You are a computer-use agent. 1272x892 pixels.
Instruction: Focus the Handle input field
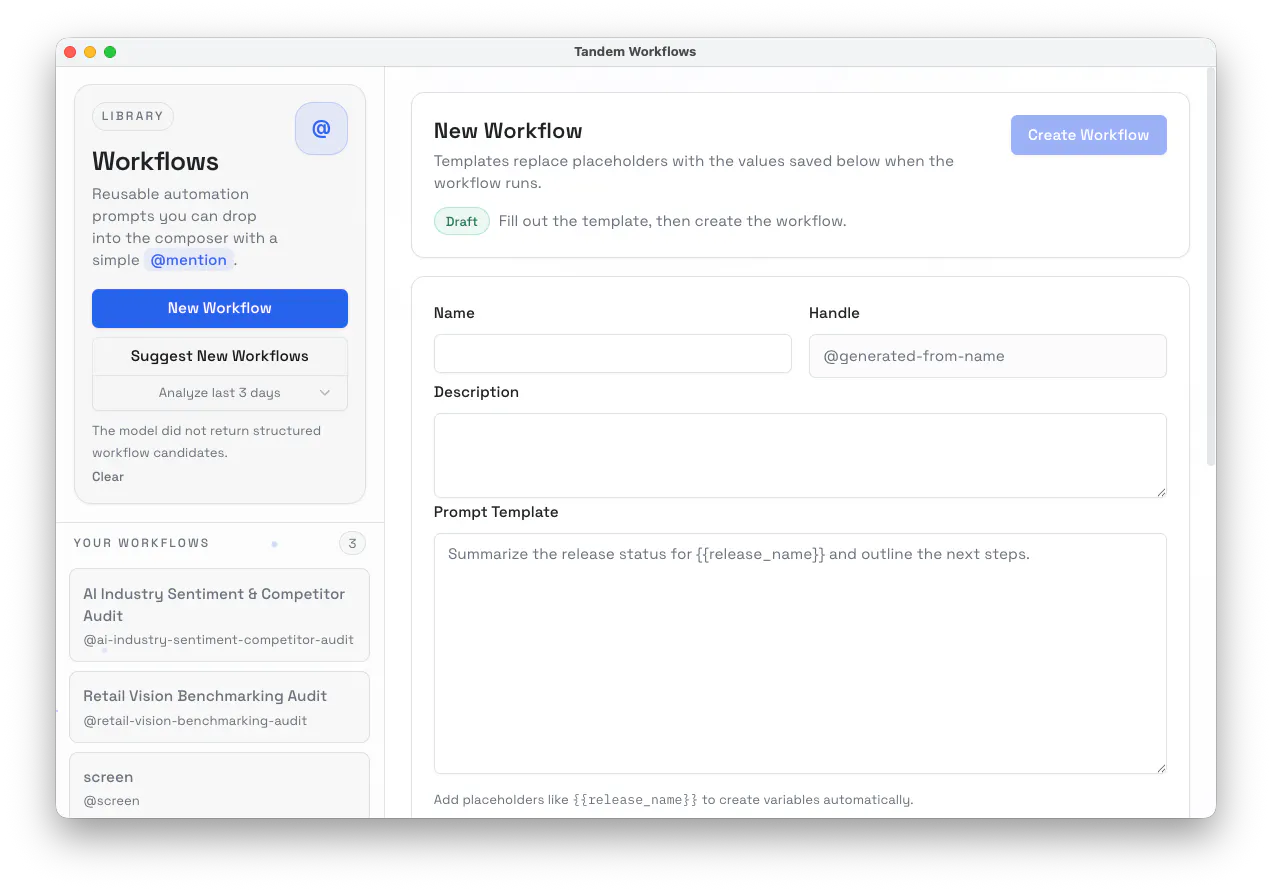988,356
